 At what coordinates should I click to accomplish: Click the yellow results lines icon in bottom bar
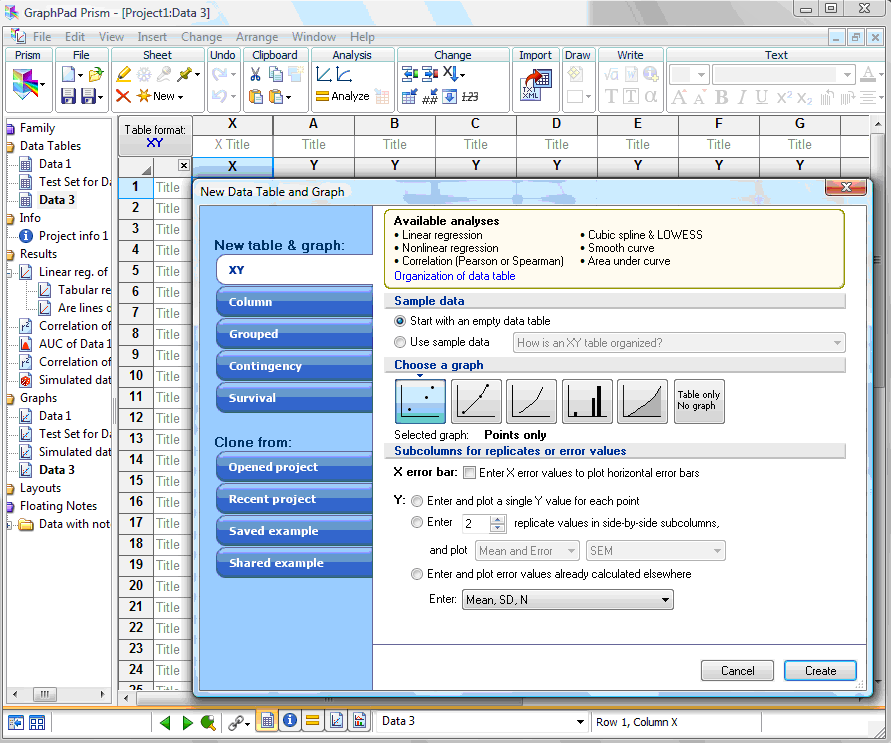click(x=312, y=721)
